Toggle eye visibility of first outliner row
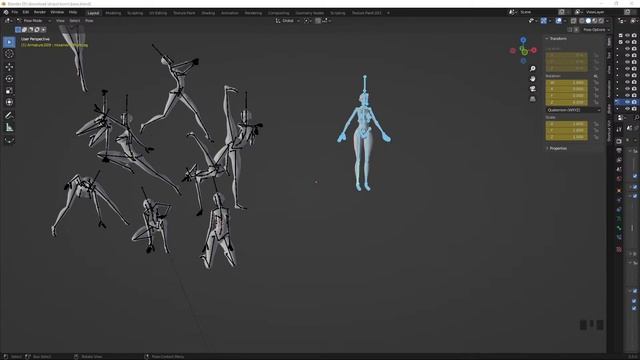Viewport: 640px width, 360px height. click(627, 36)
